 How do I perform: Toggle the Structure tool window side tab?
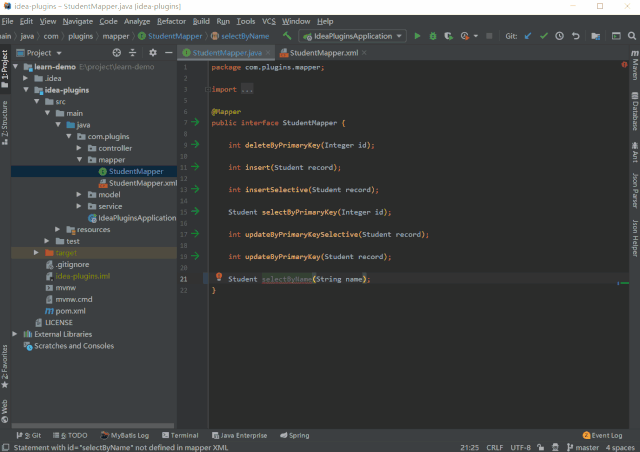coord(4,122)
